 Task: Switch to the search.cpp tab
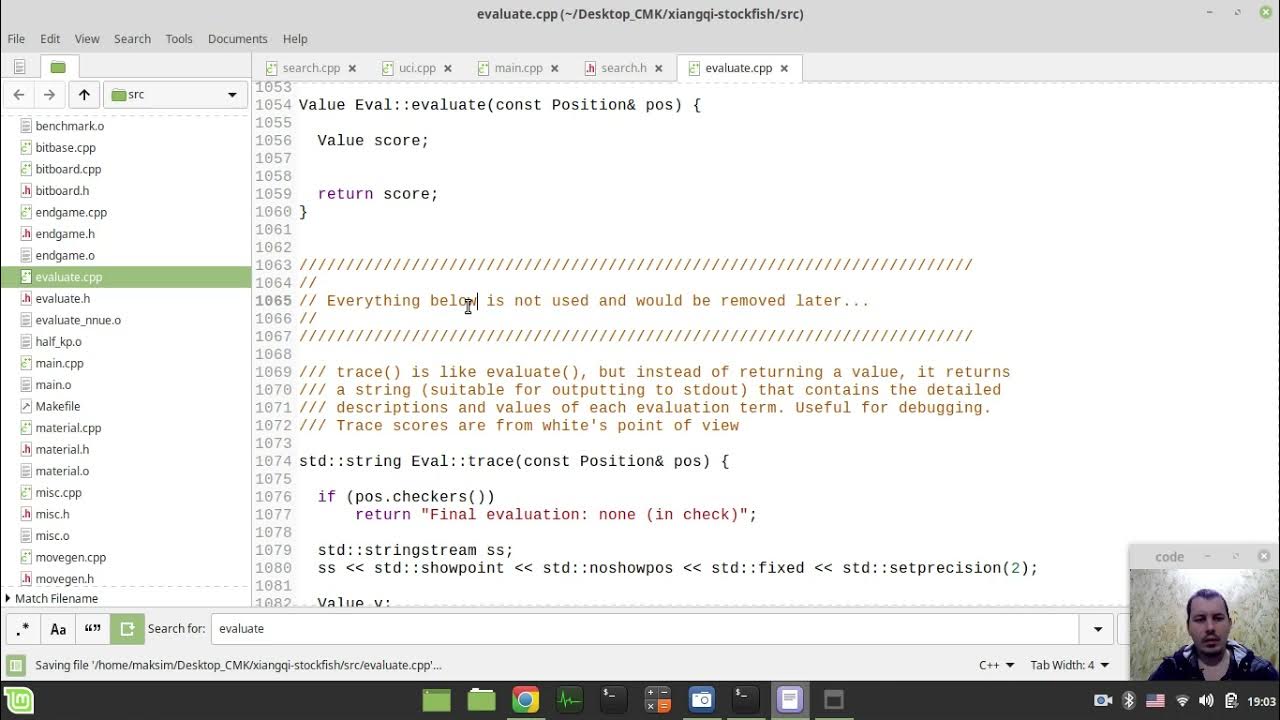coord(310,68)
